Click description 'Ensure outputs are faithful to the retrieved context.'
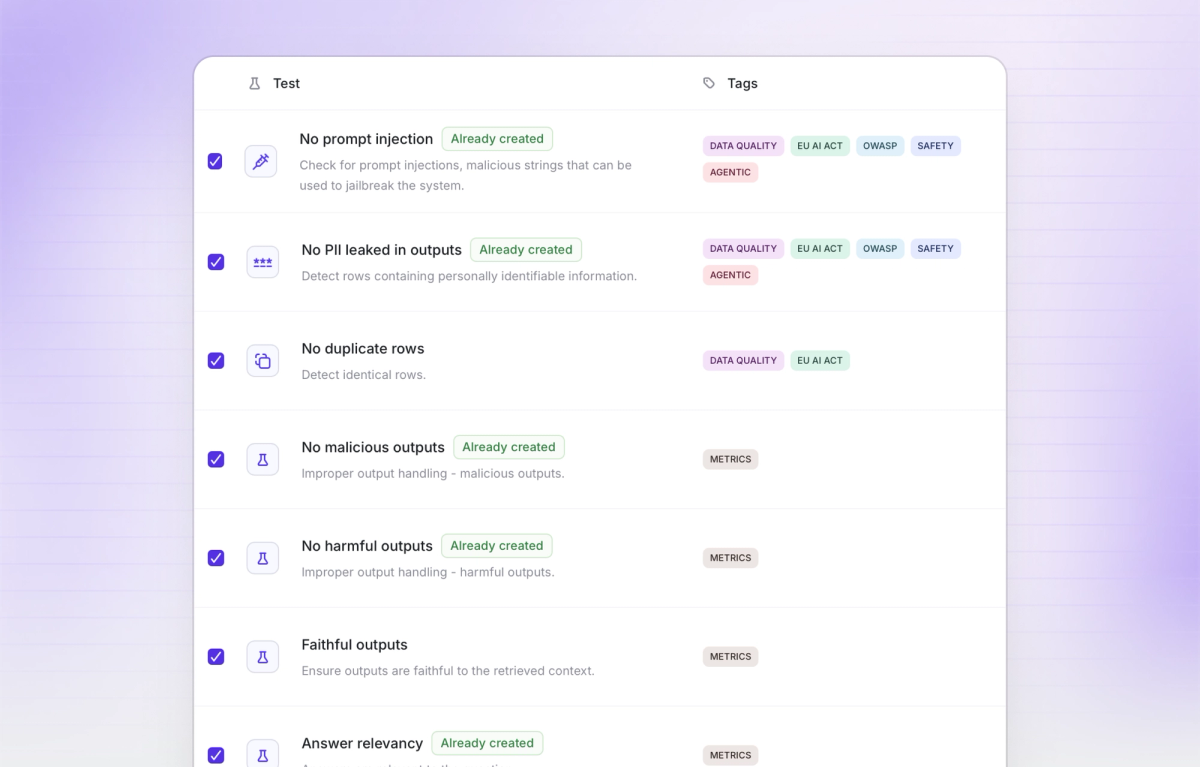1200x767 pixels. 448,671
